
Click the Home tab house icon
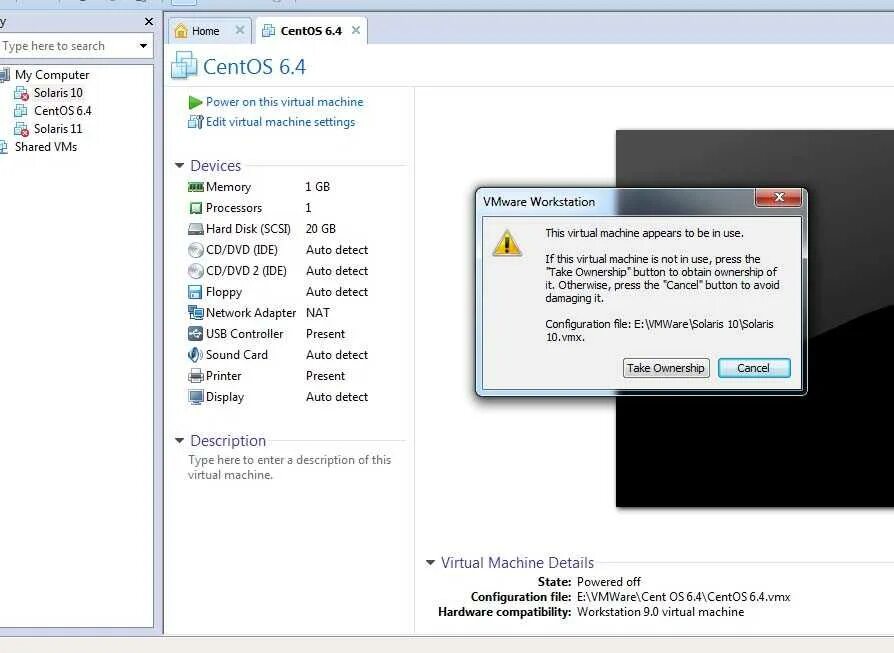[181, 31]
